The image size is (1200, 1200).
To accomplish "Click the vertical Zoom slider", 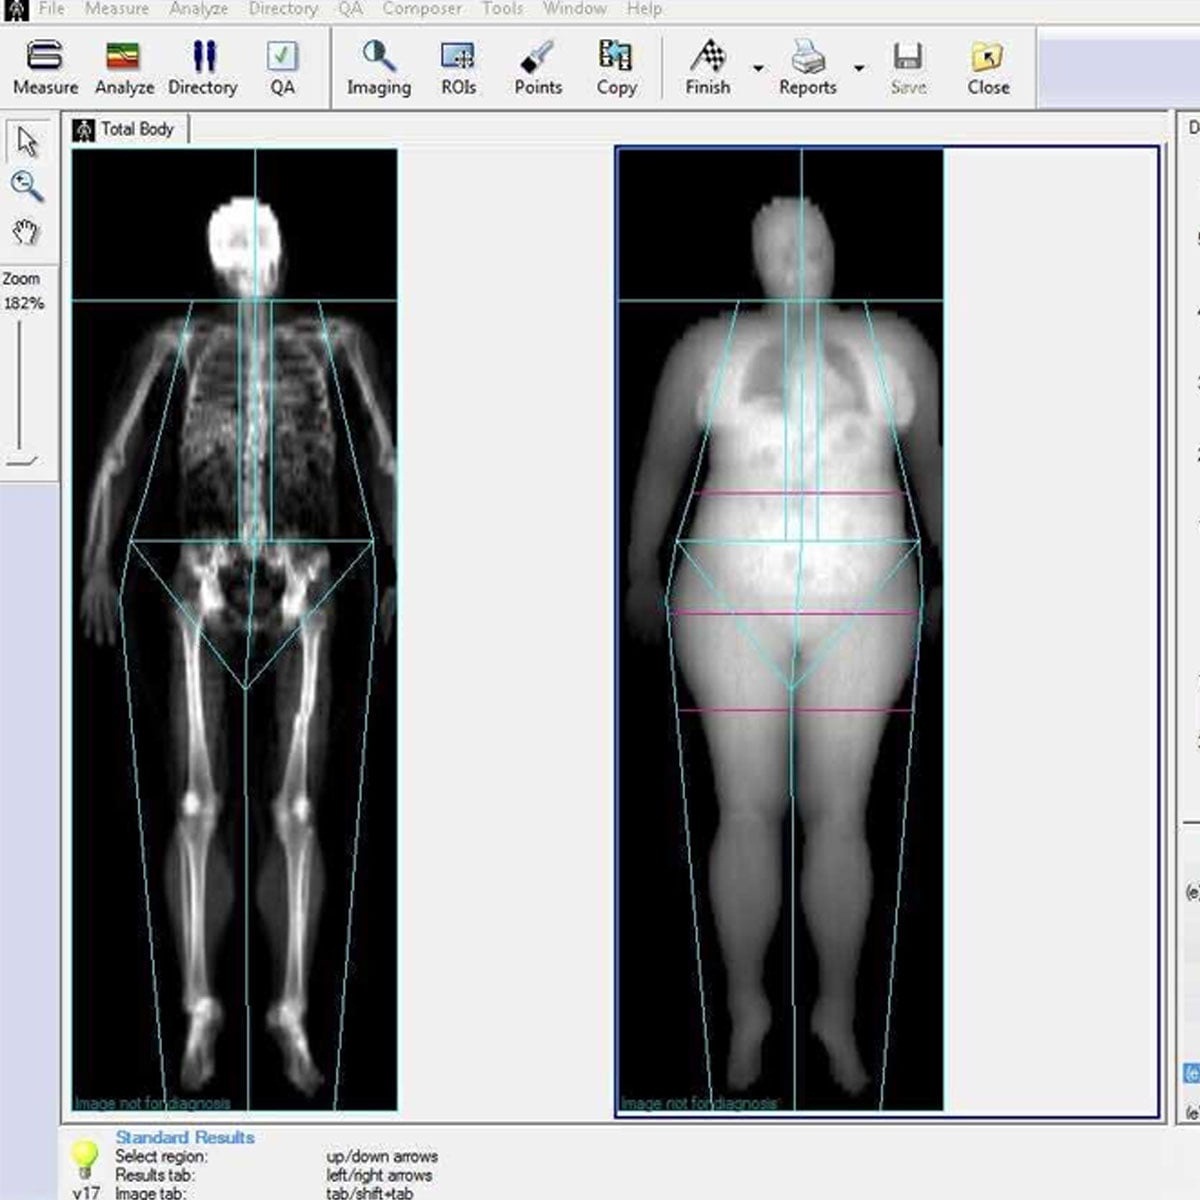I will (x=20, y=390).
